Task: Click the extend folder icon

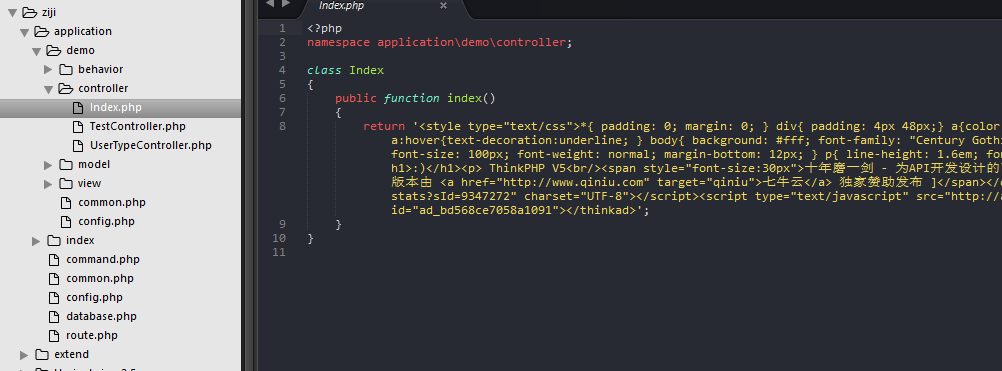Action: coord(42,354)
